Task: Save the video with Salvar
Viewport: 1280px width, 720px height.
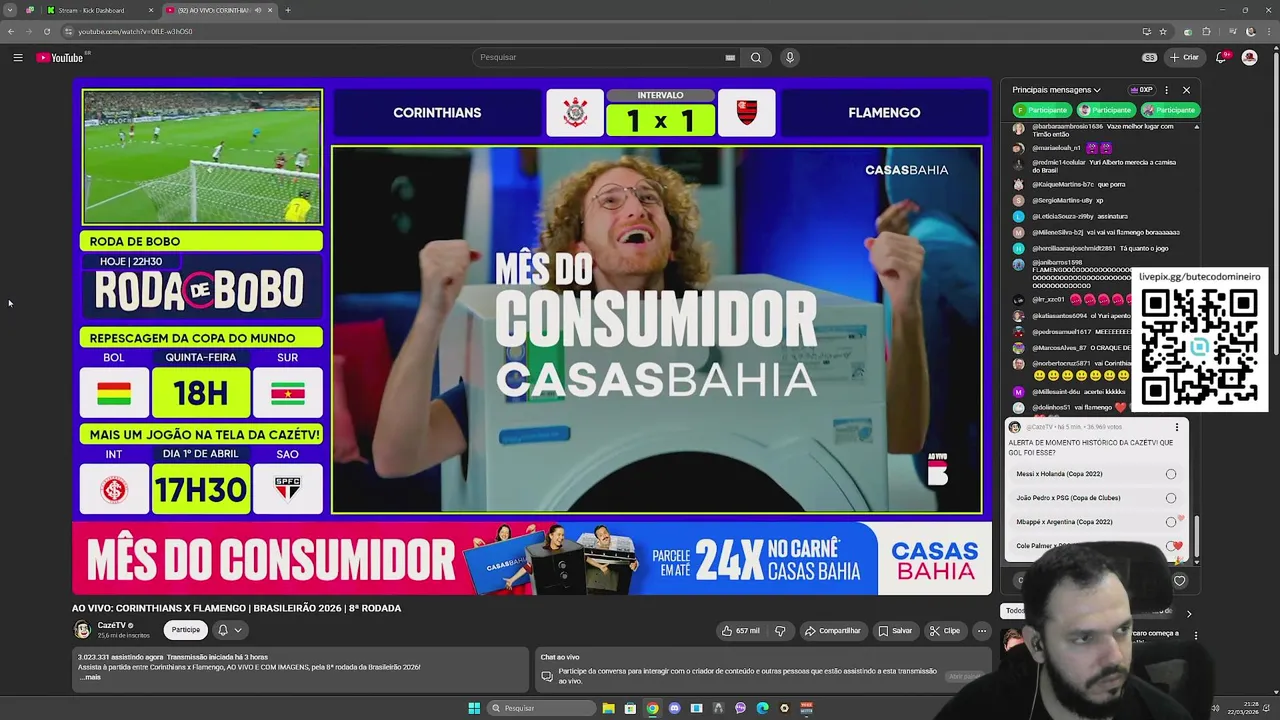Action: (895, 631)
